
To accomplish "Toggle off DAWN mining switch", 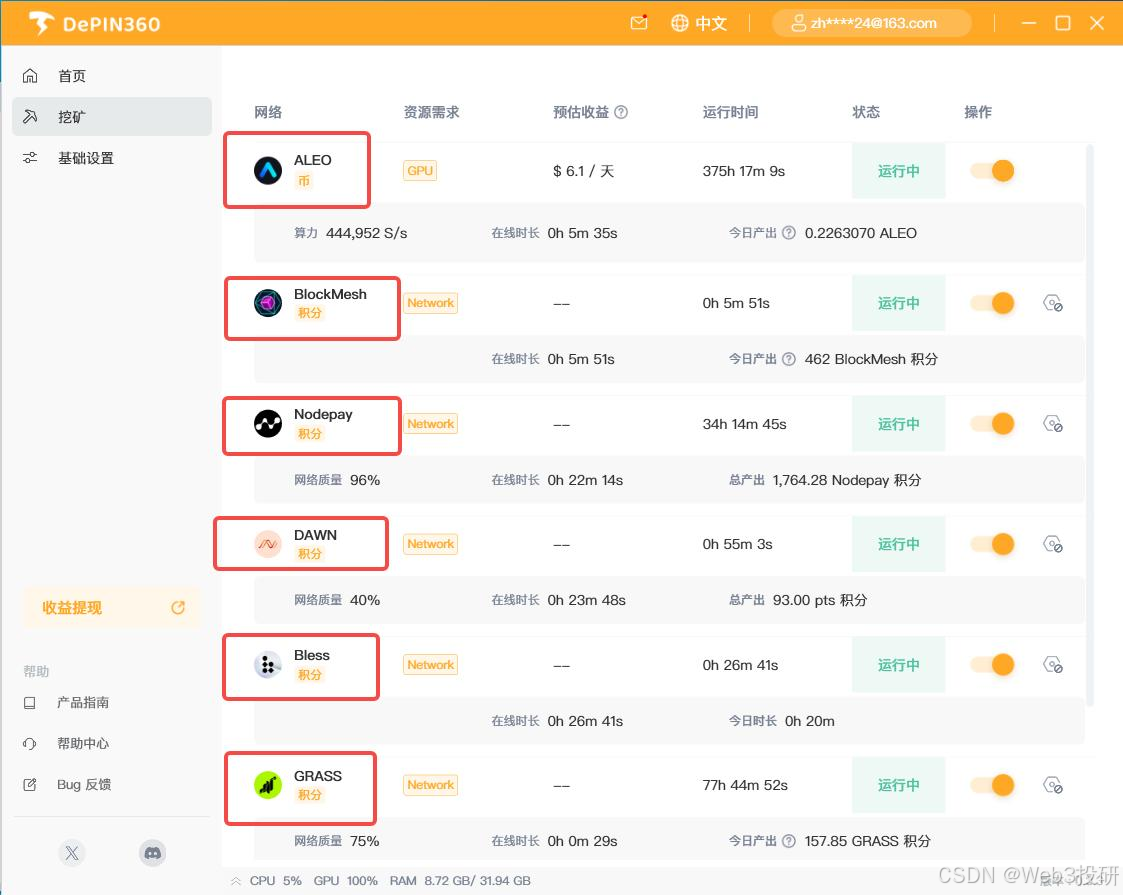I will tap(993, 544).
